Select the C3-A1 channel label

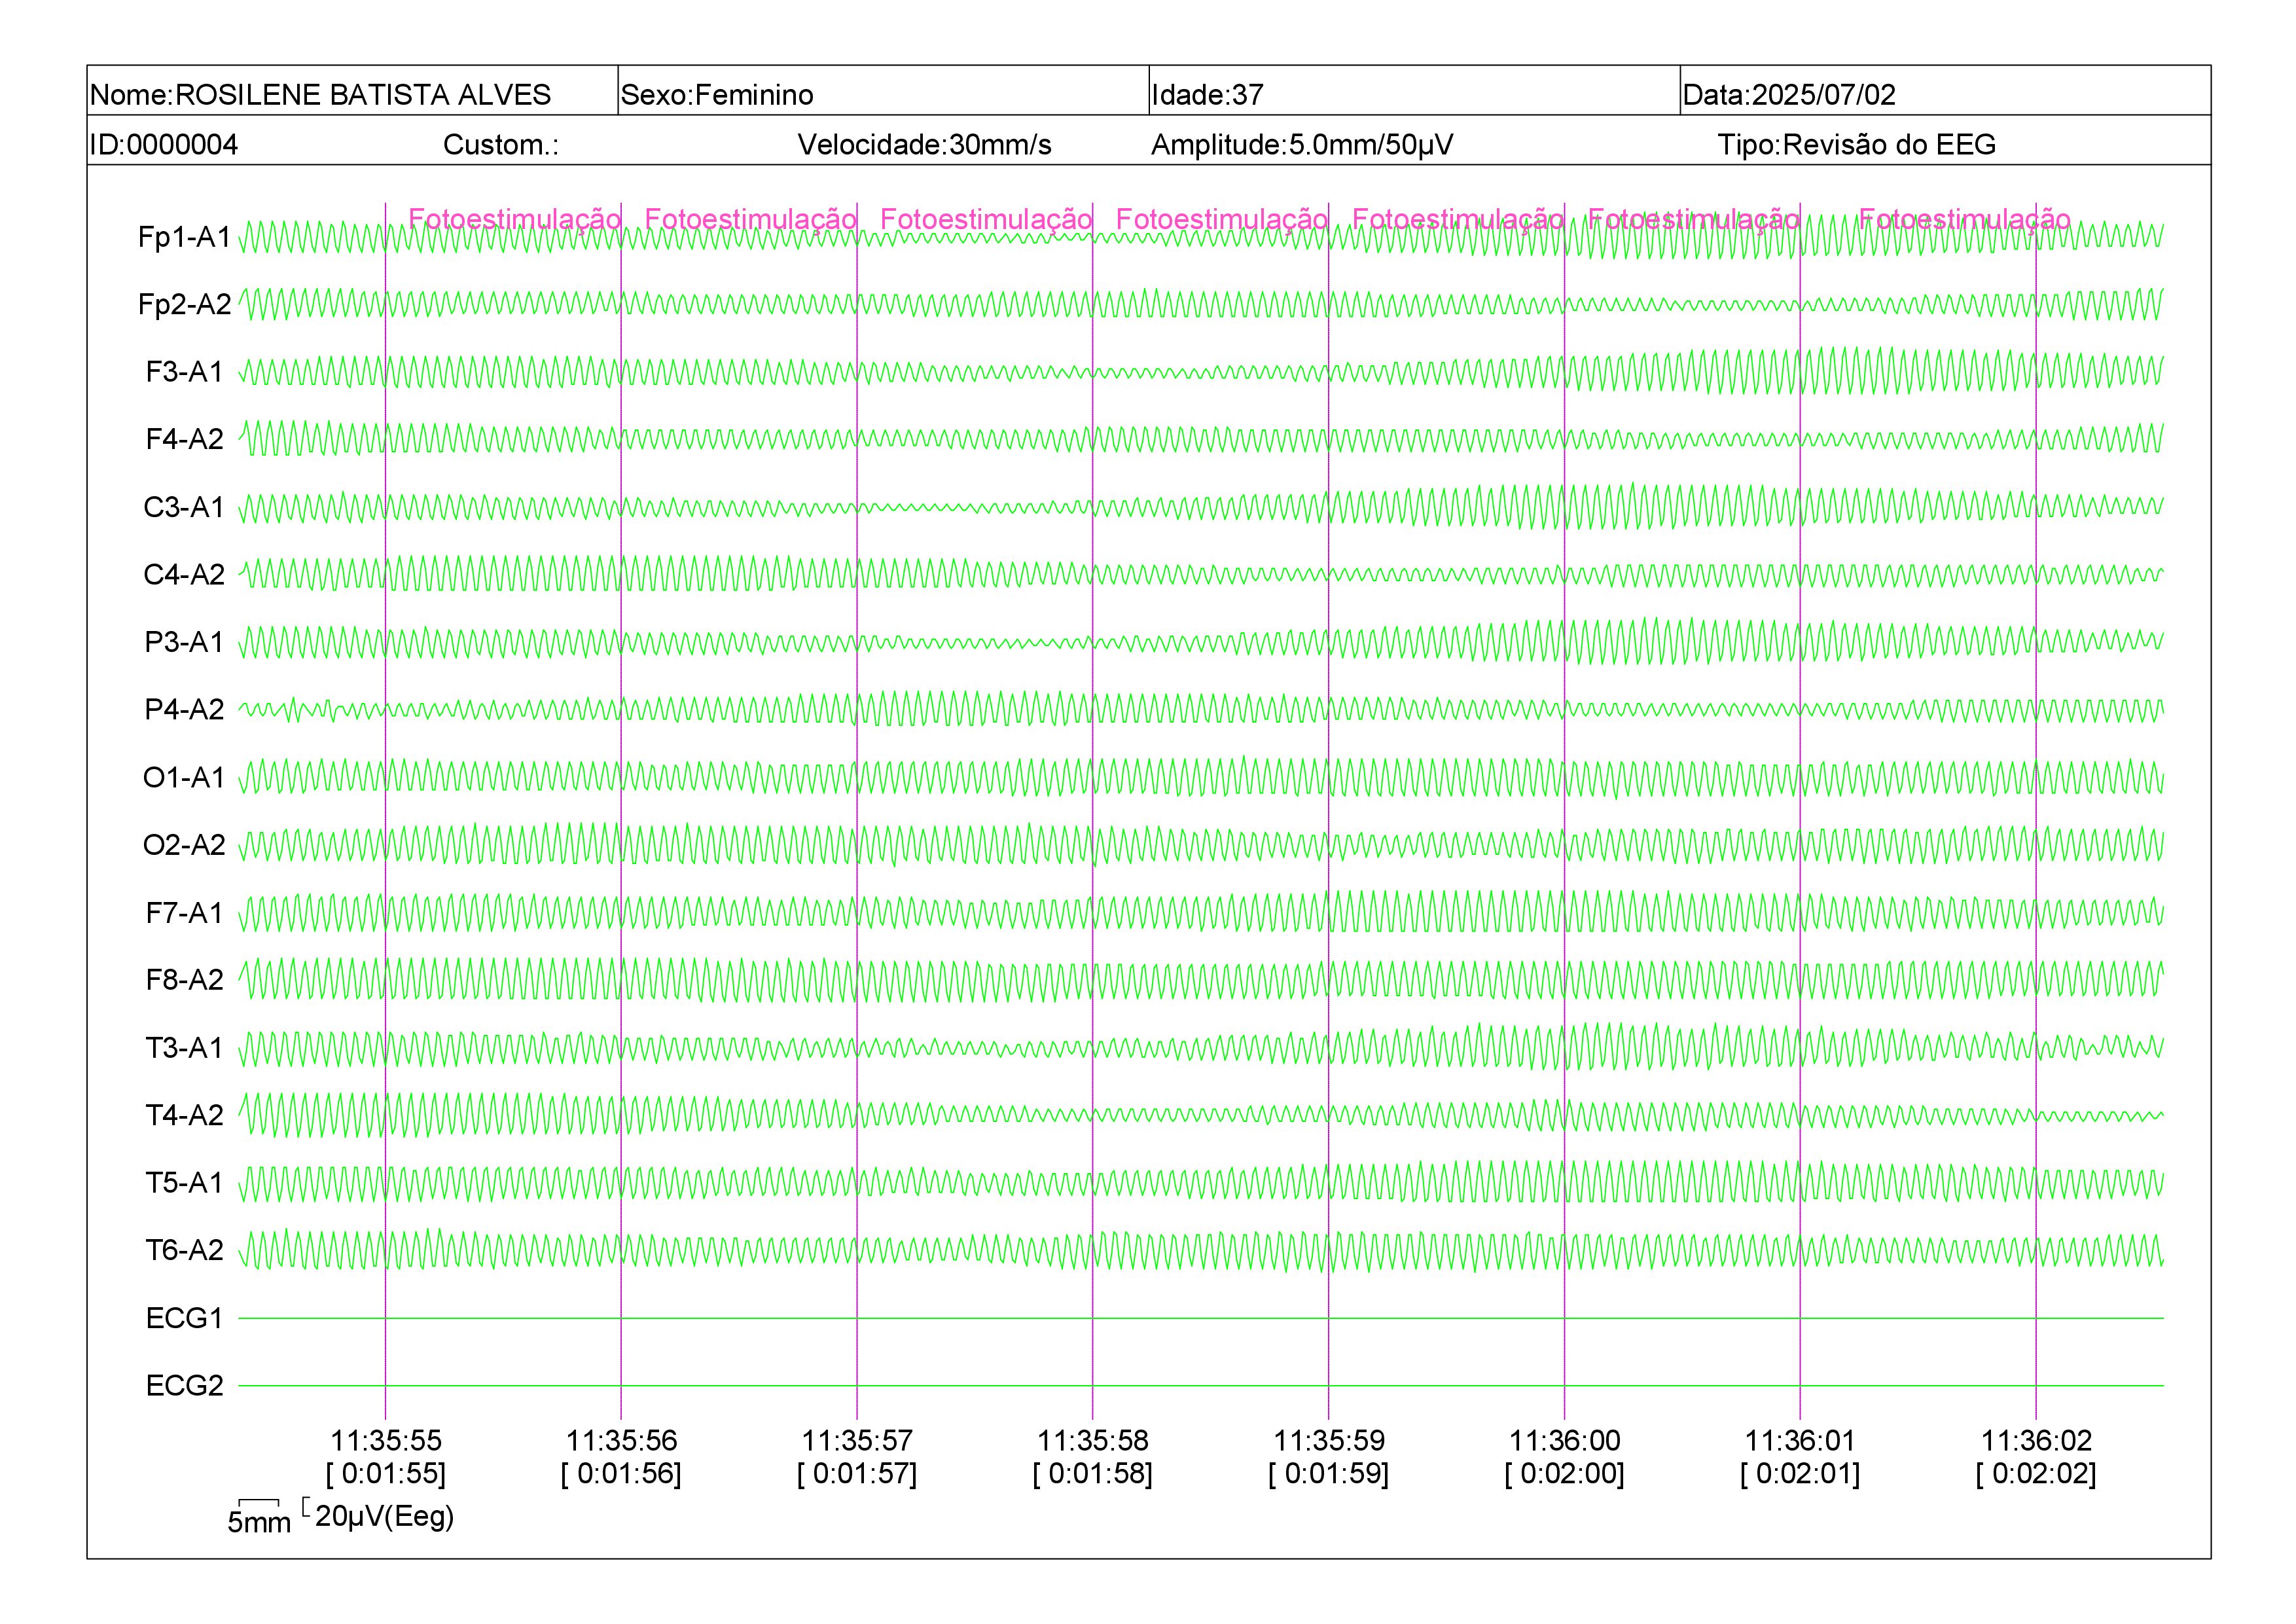pos(185,507)
